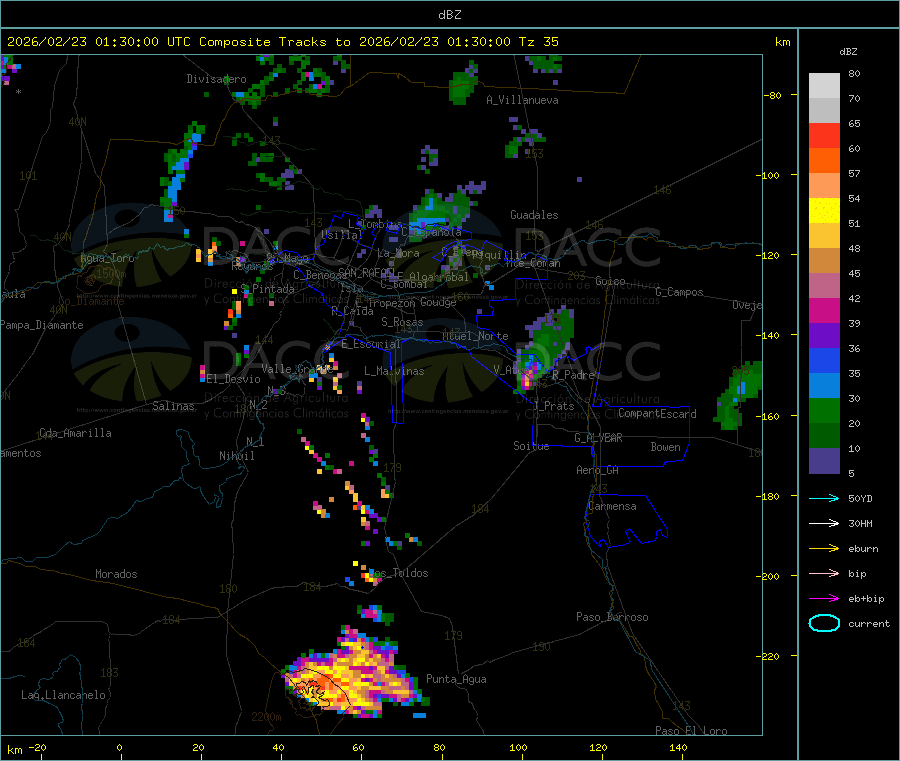Click the blue 36 dBZ color swatch

click(824, 360)
